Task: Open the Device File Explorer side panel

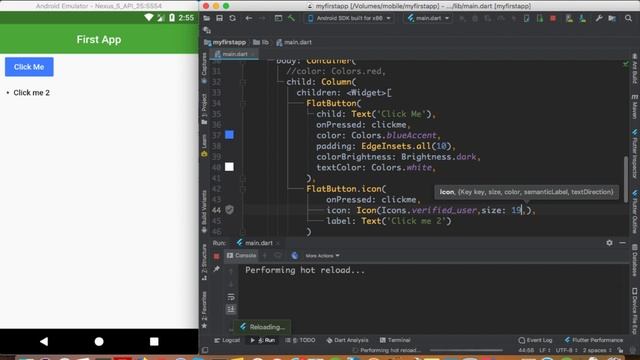Action: pyautogui.click(x=635, y=311)
